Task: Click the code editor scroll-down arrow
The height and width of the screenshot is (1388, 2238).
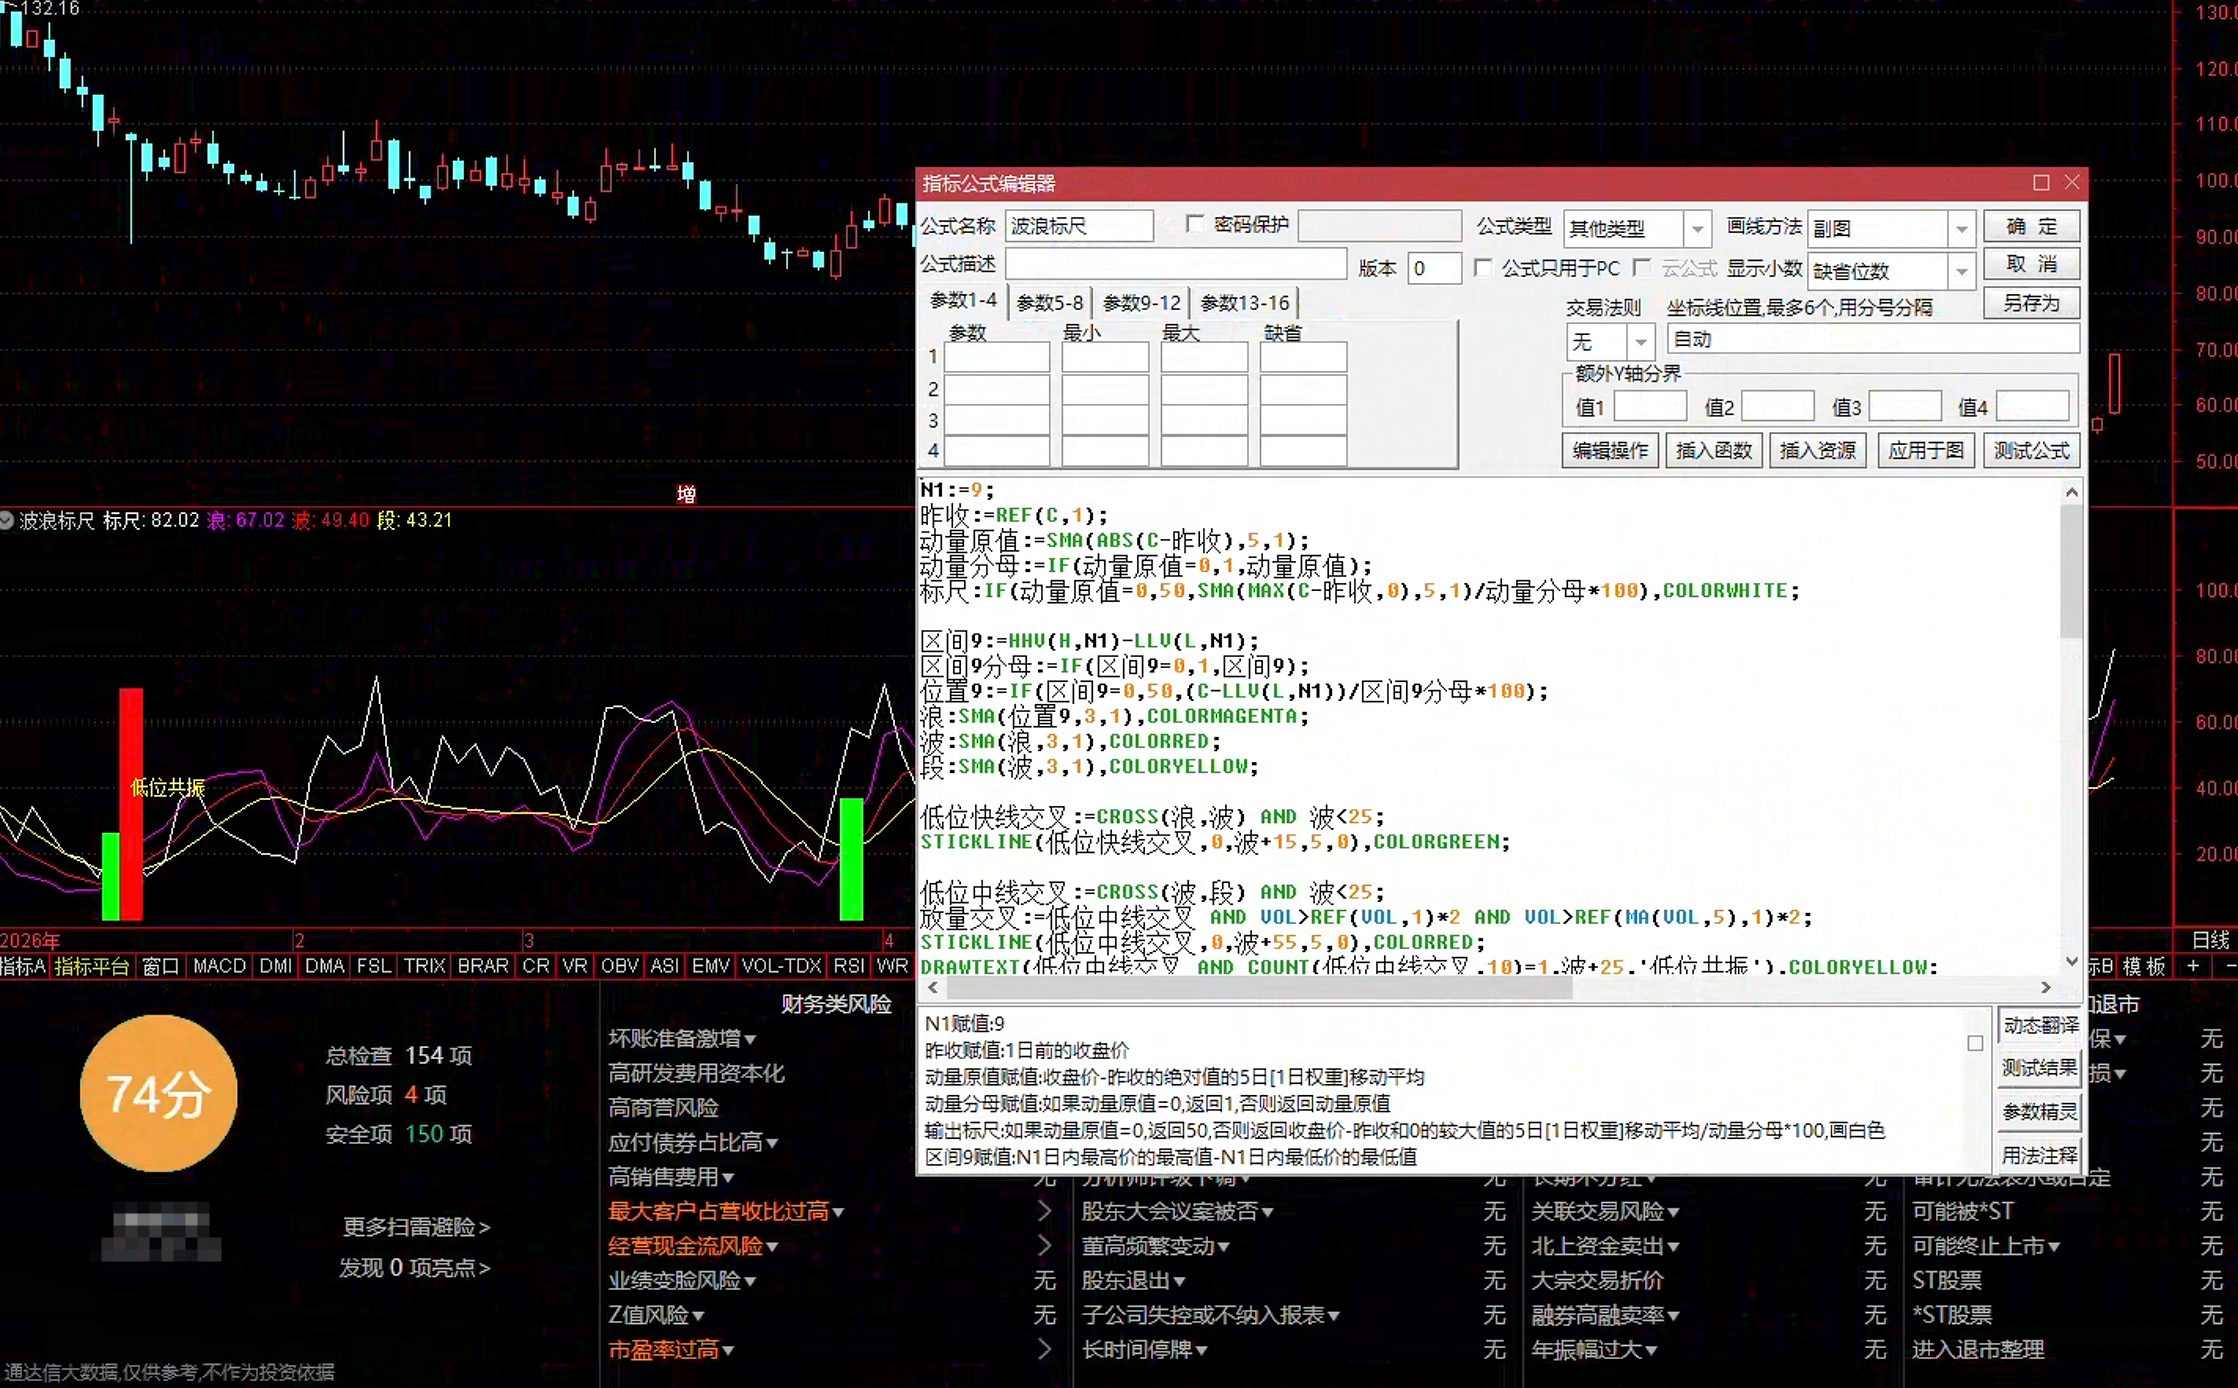Action: pos(2072,961)
